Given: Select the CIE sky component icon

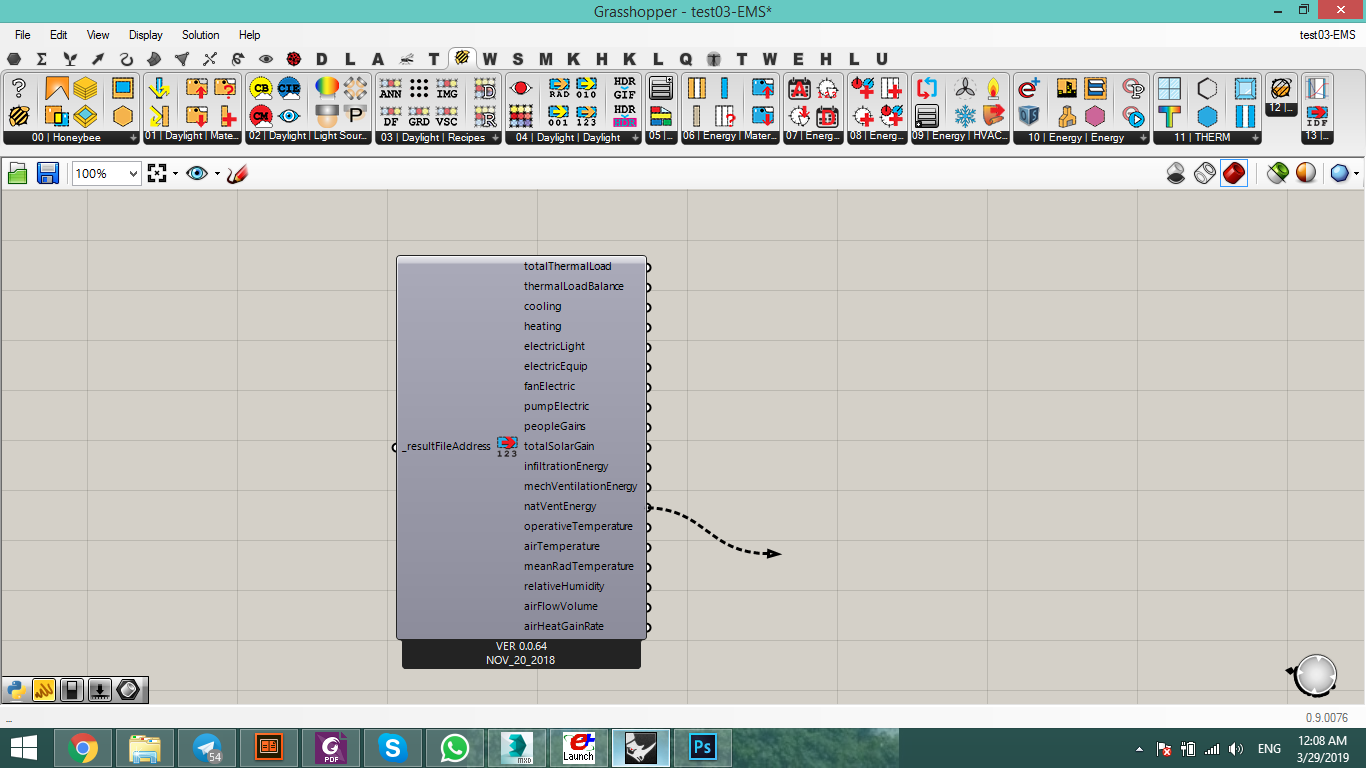Looking at the screenshot, I should pyautogui.click(x=289, y=88).
